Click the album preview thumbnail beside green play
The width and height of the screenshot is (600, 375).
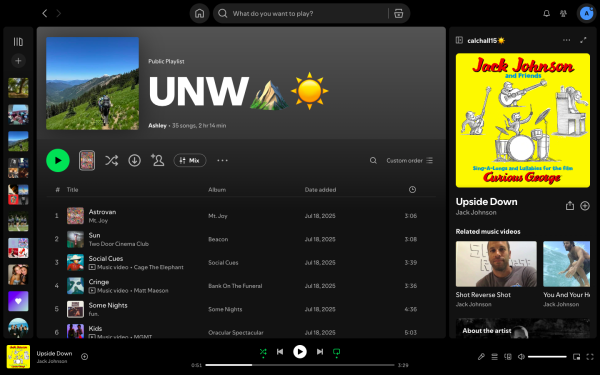(87, 160)
